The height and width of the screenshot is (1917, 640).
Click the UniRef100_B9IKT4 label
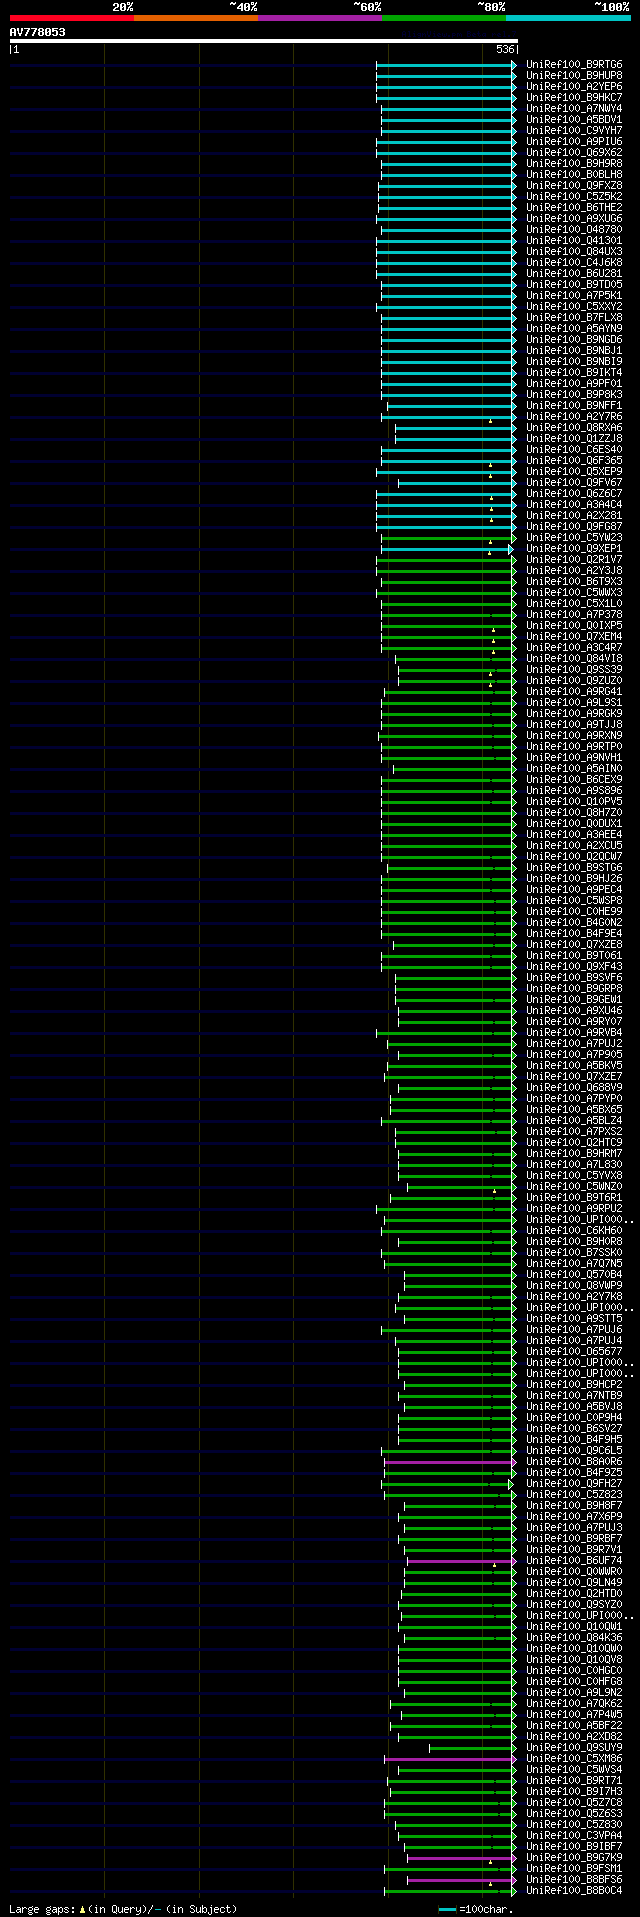[574, 373]
